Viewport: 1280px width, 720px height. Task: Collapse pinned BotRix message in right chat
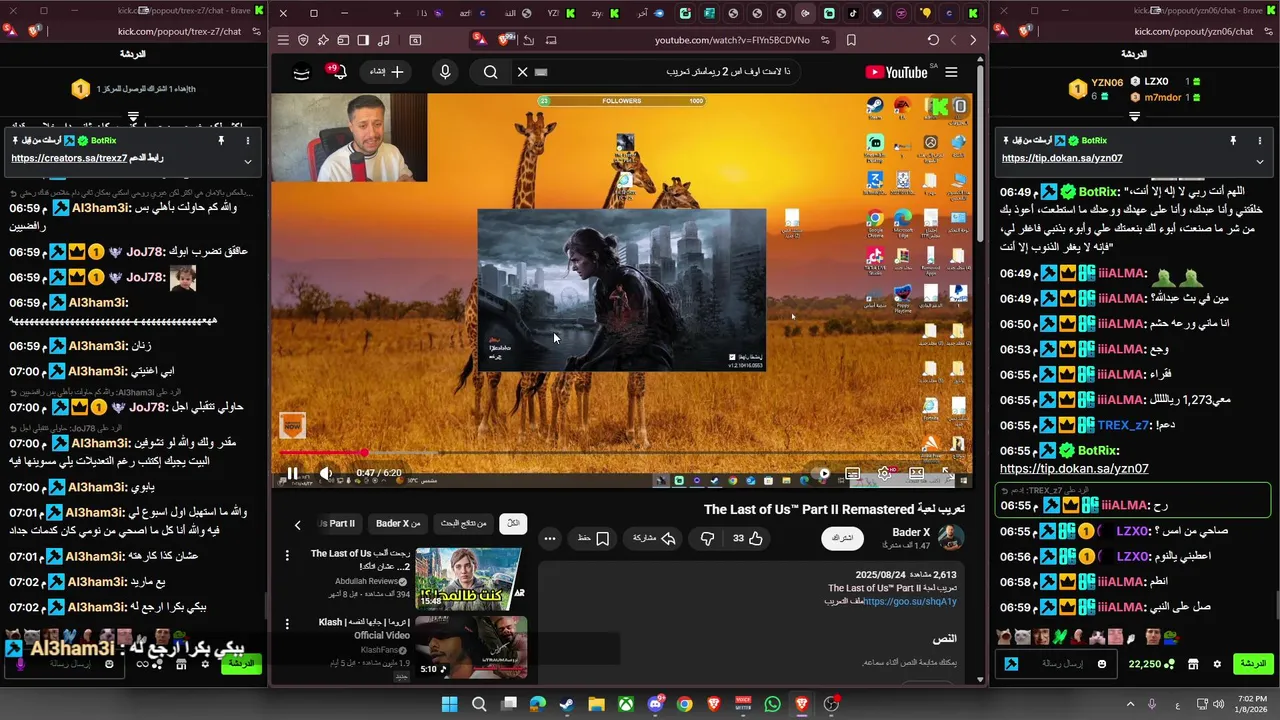point(1260,161)
